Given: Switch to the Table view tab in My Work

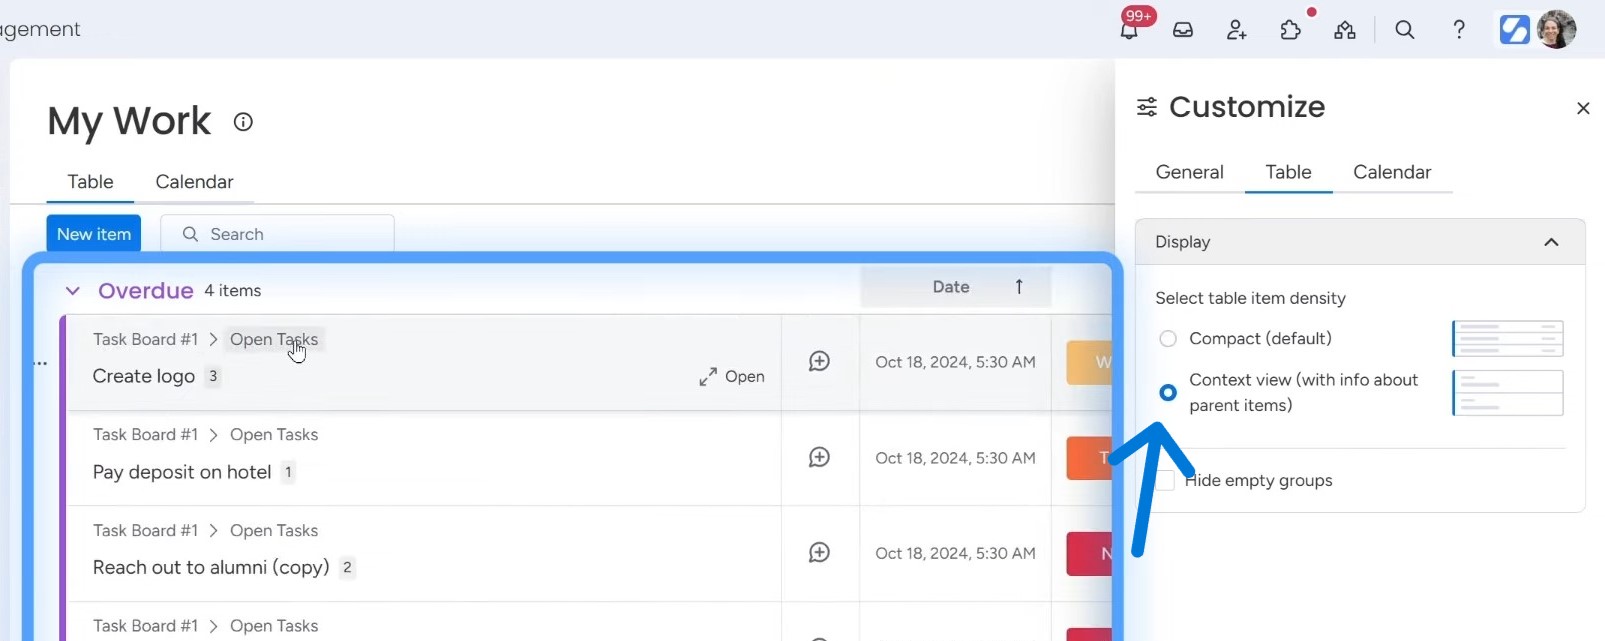Looking at the screenshot, I should click(x=90, y=182).
